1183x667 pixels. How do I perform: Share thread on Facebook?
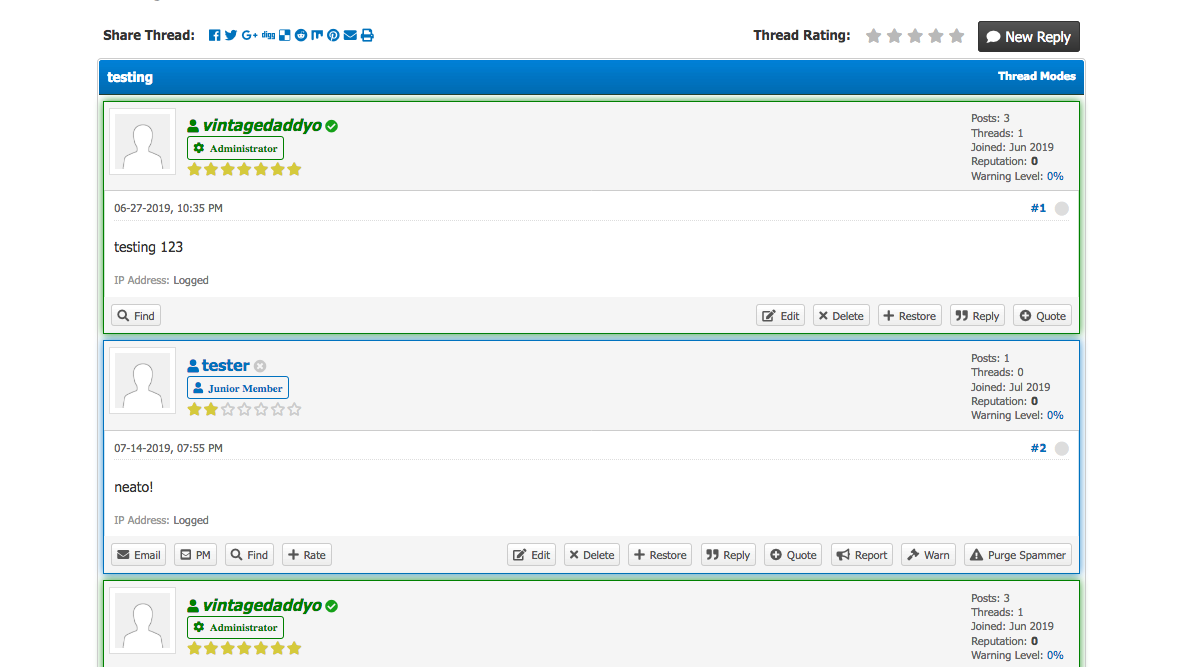pos(214,36)
